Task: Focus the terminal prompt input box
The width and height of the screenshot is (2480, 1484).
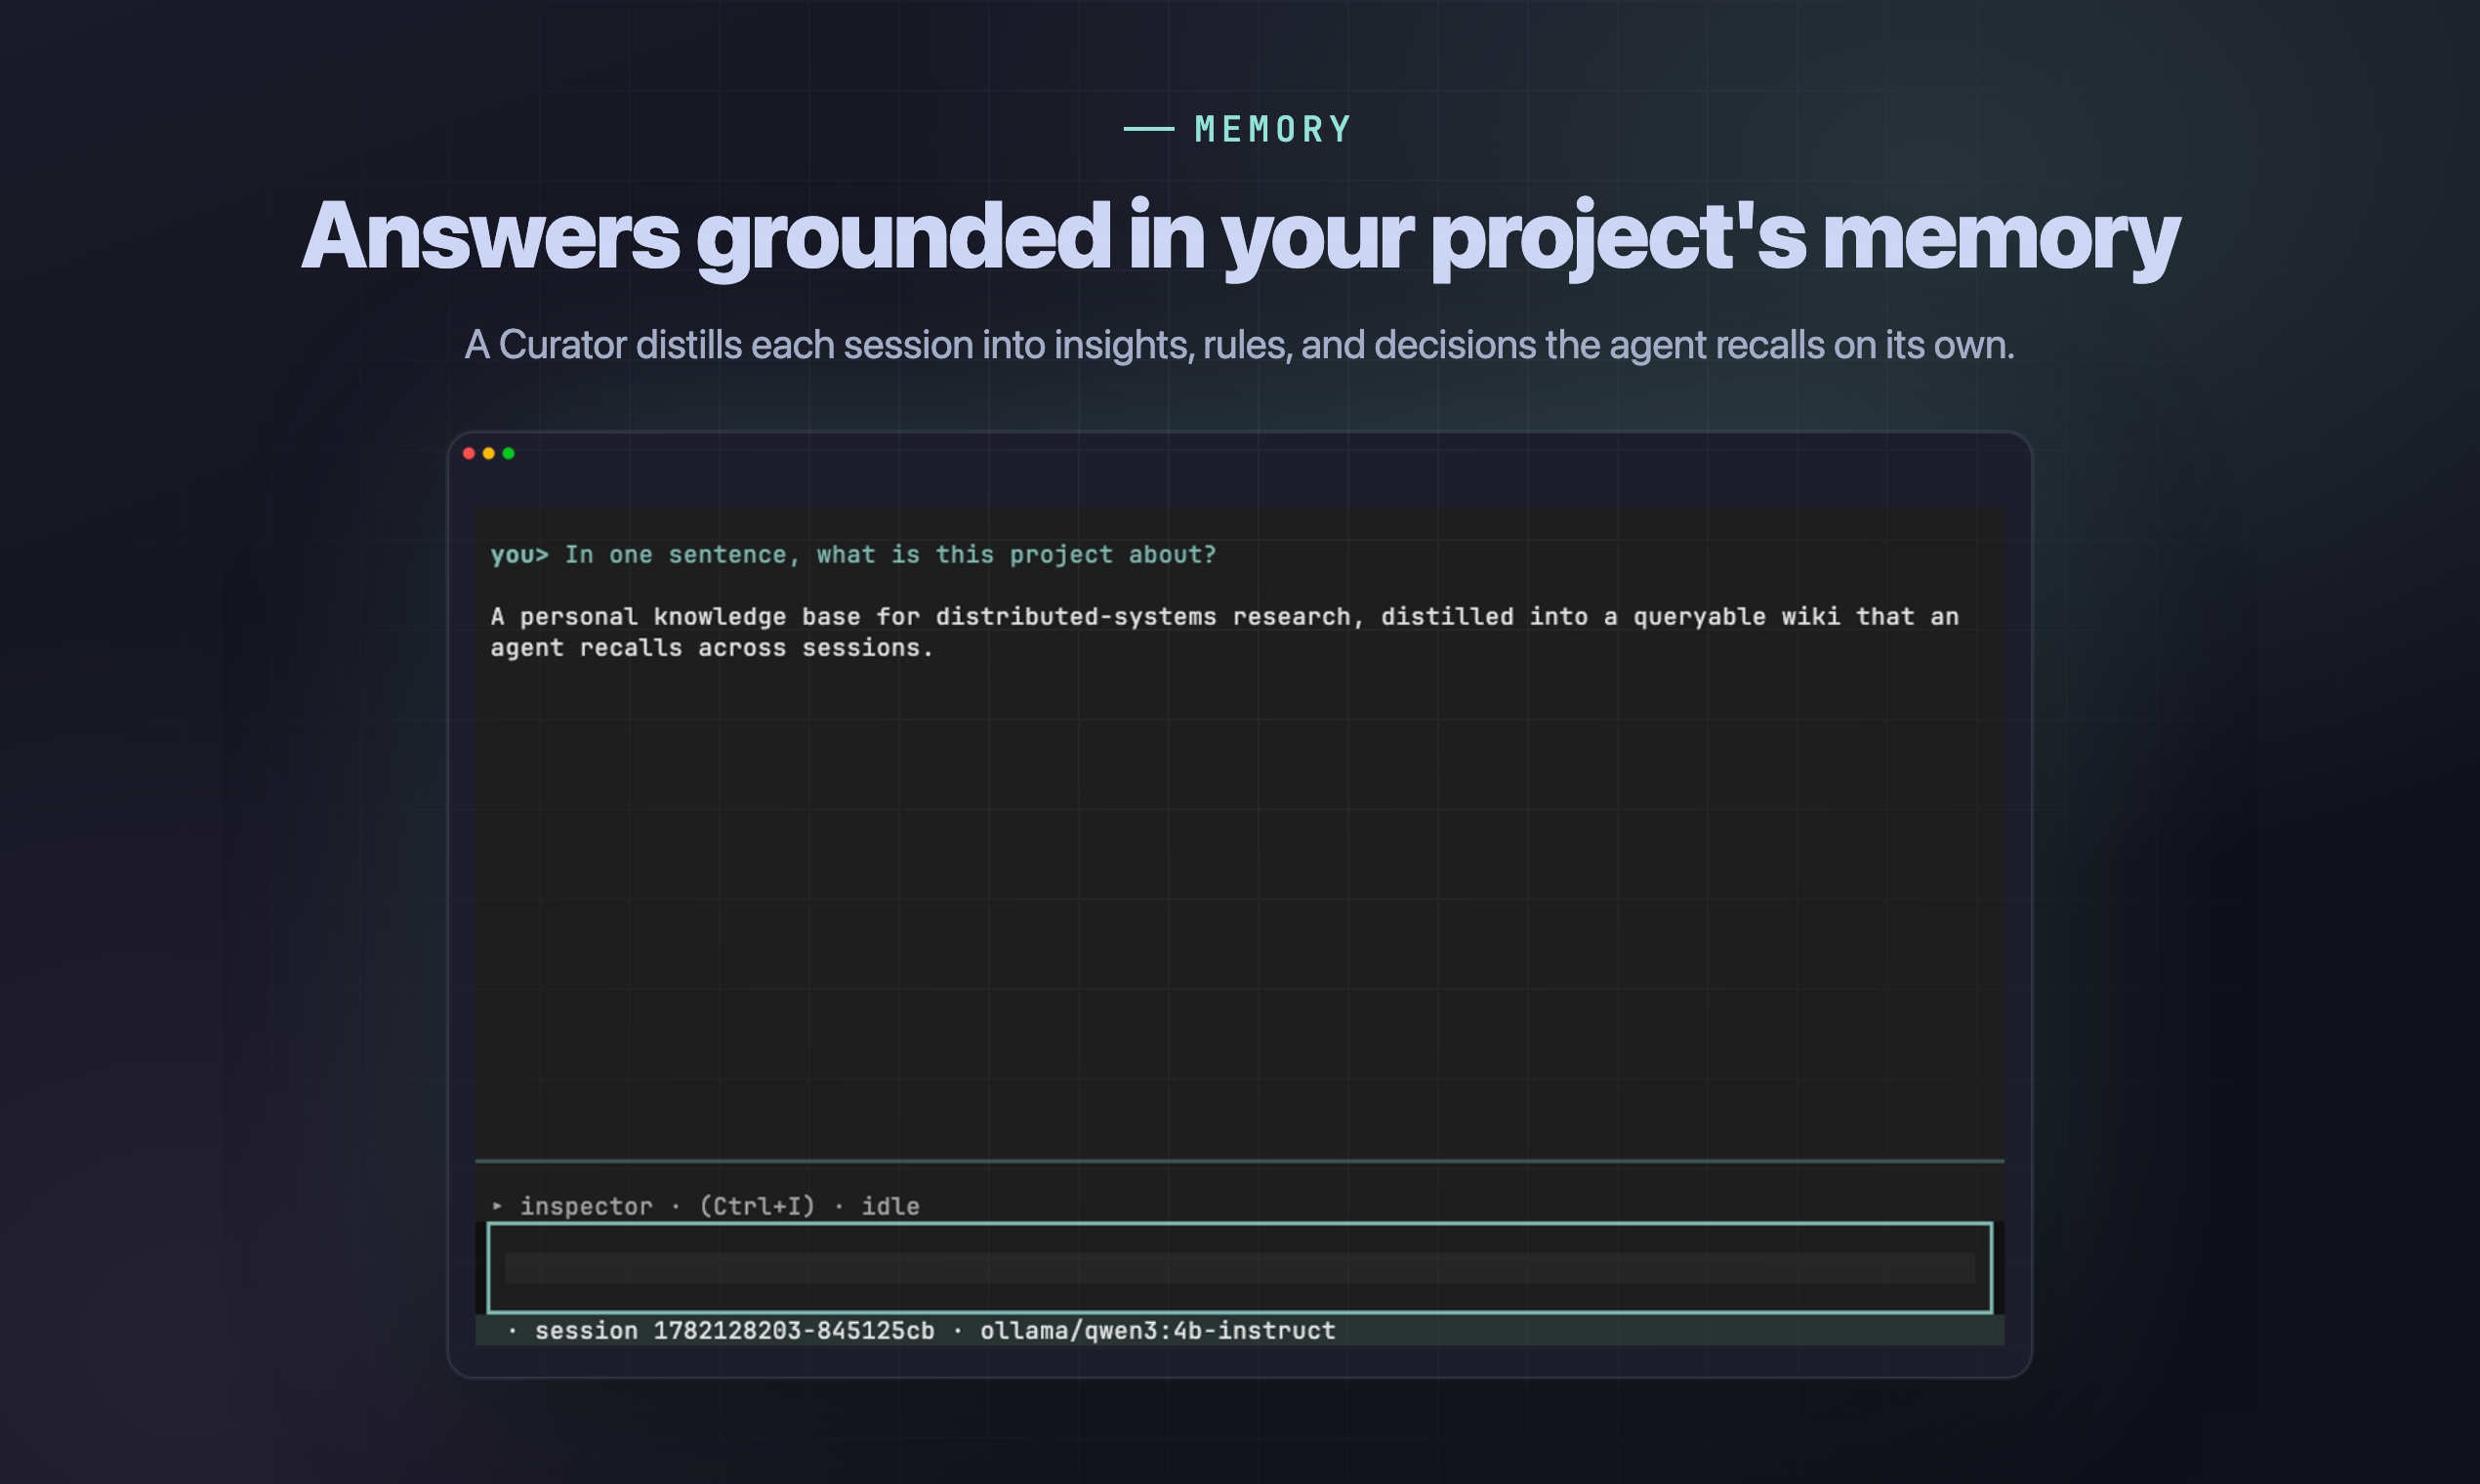Action: coord(1239,1267)
